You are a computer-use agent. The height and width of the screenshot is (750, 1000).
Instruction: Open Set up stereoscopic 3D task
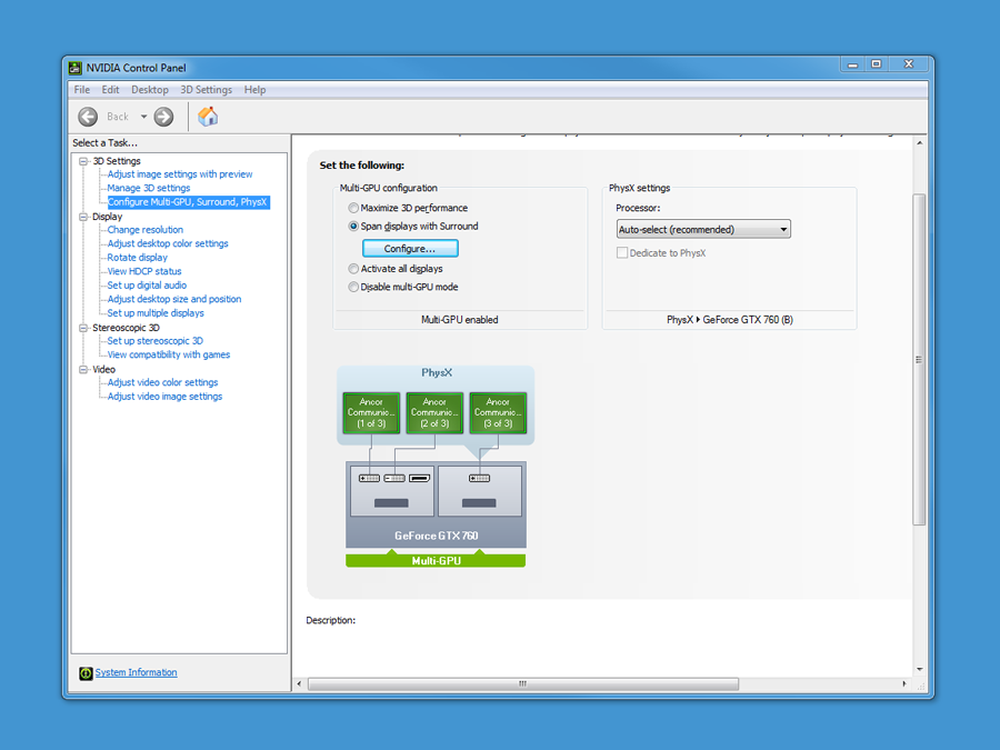point(155,341)
